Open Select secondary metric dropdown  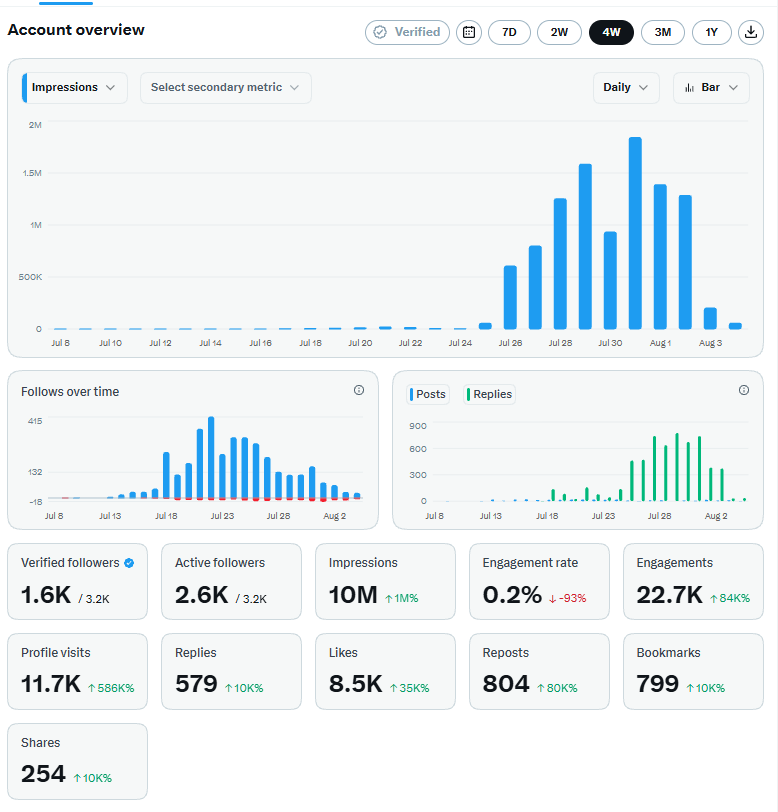[225, 88]
